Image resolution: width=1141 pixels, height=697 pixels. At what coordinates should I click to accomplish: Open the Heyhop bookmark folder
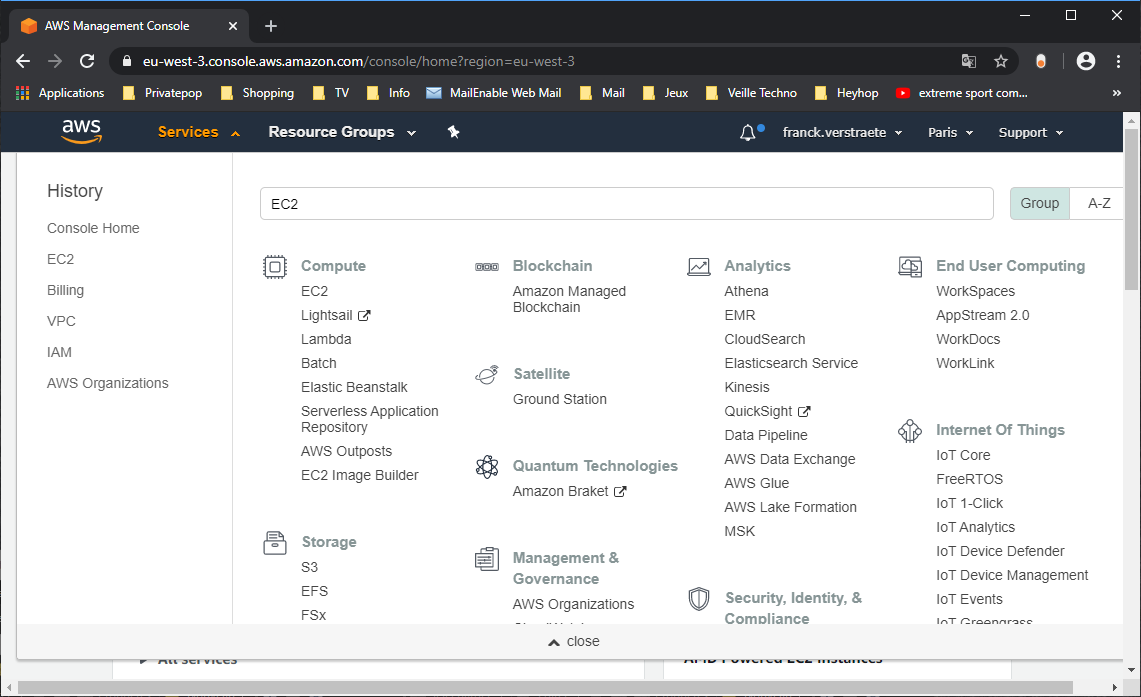pos(846,93)
